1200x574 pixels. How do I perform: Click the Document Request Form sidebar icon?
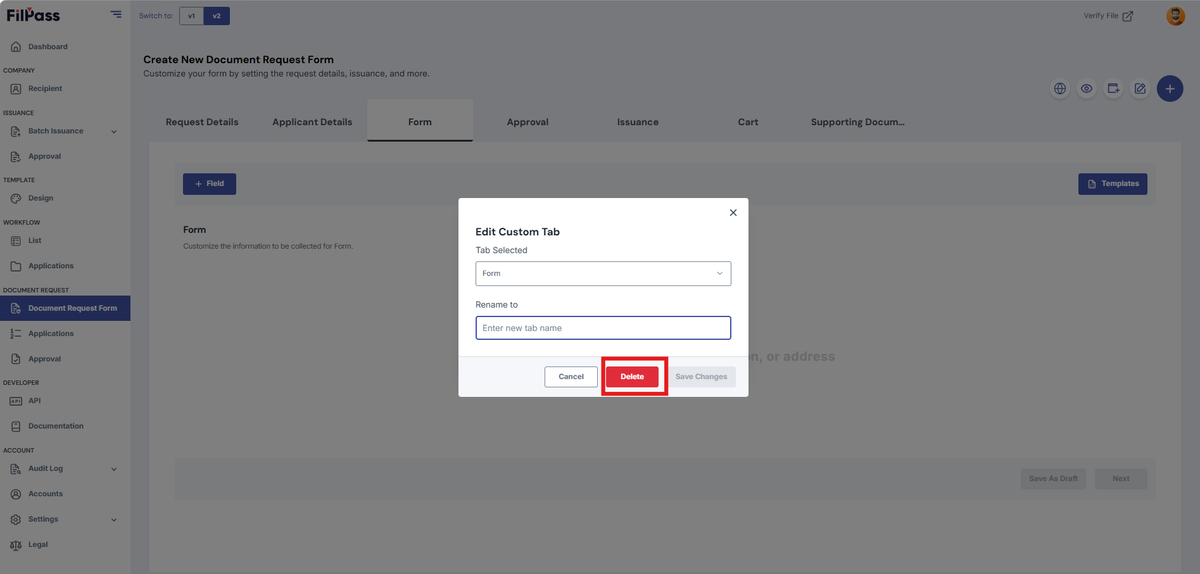point(15,308)
